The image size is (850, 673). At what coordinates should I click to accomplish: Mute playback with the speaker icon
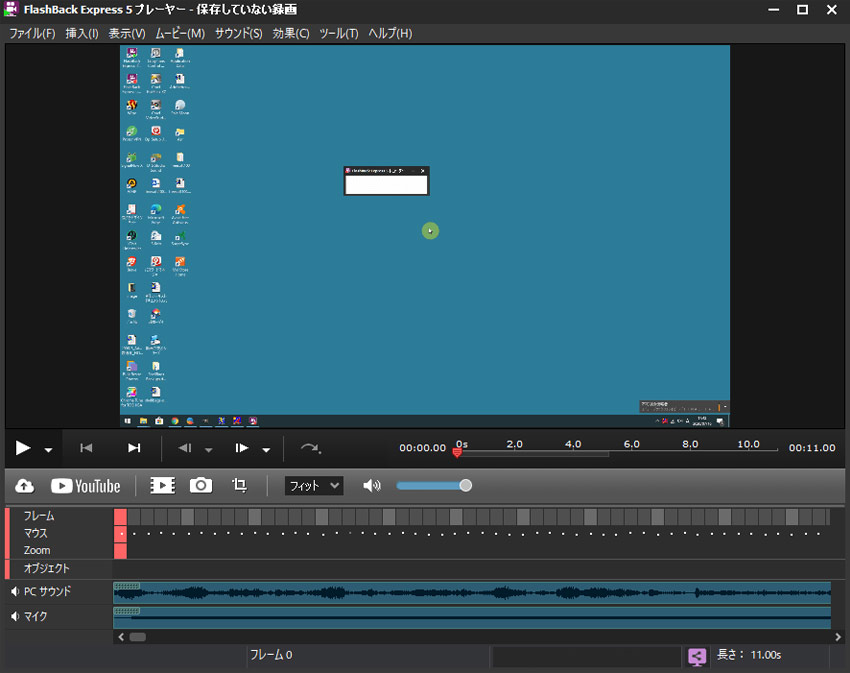tap(372, 485)
